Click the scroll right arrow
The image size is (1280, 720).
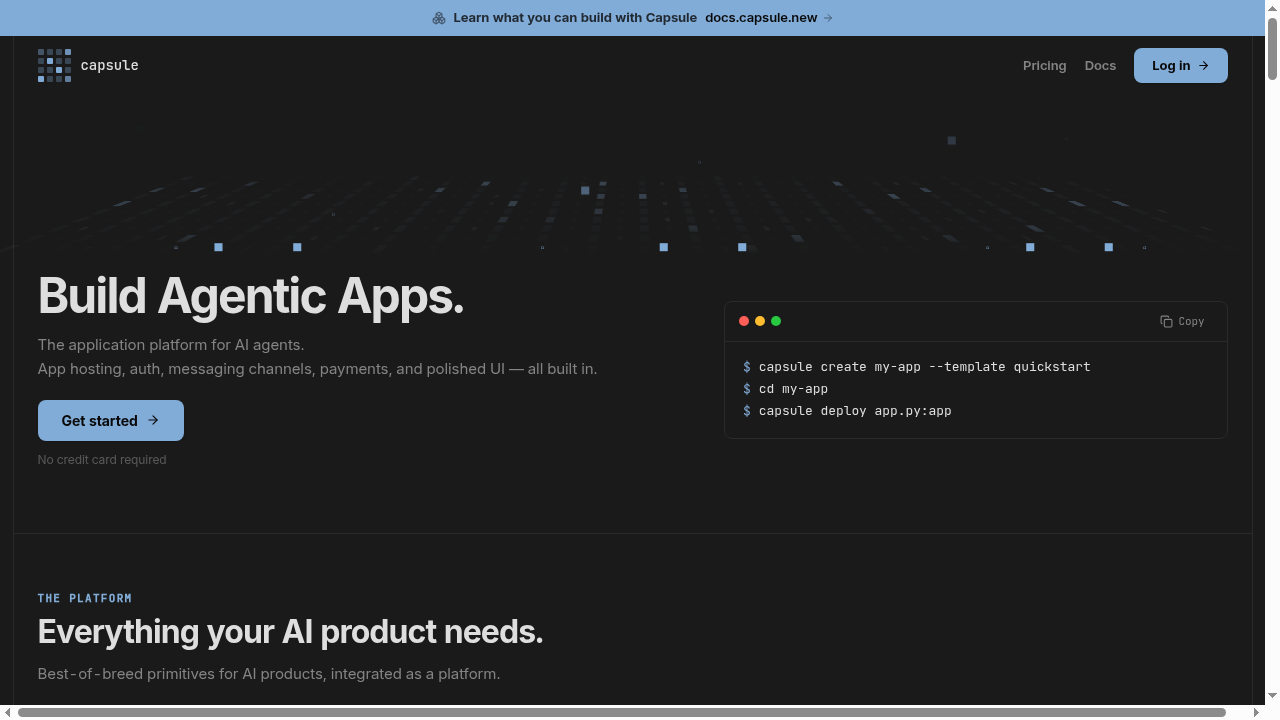click(1257, 712)
